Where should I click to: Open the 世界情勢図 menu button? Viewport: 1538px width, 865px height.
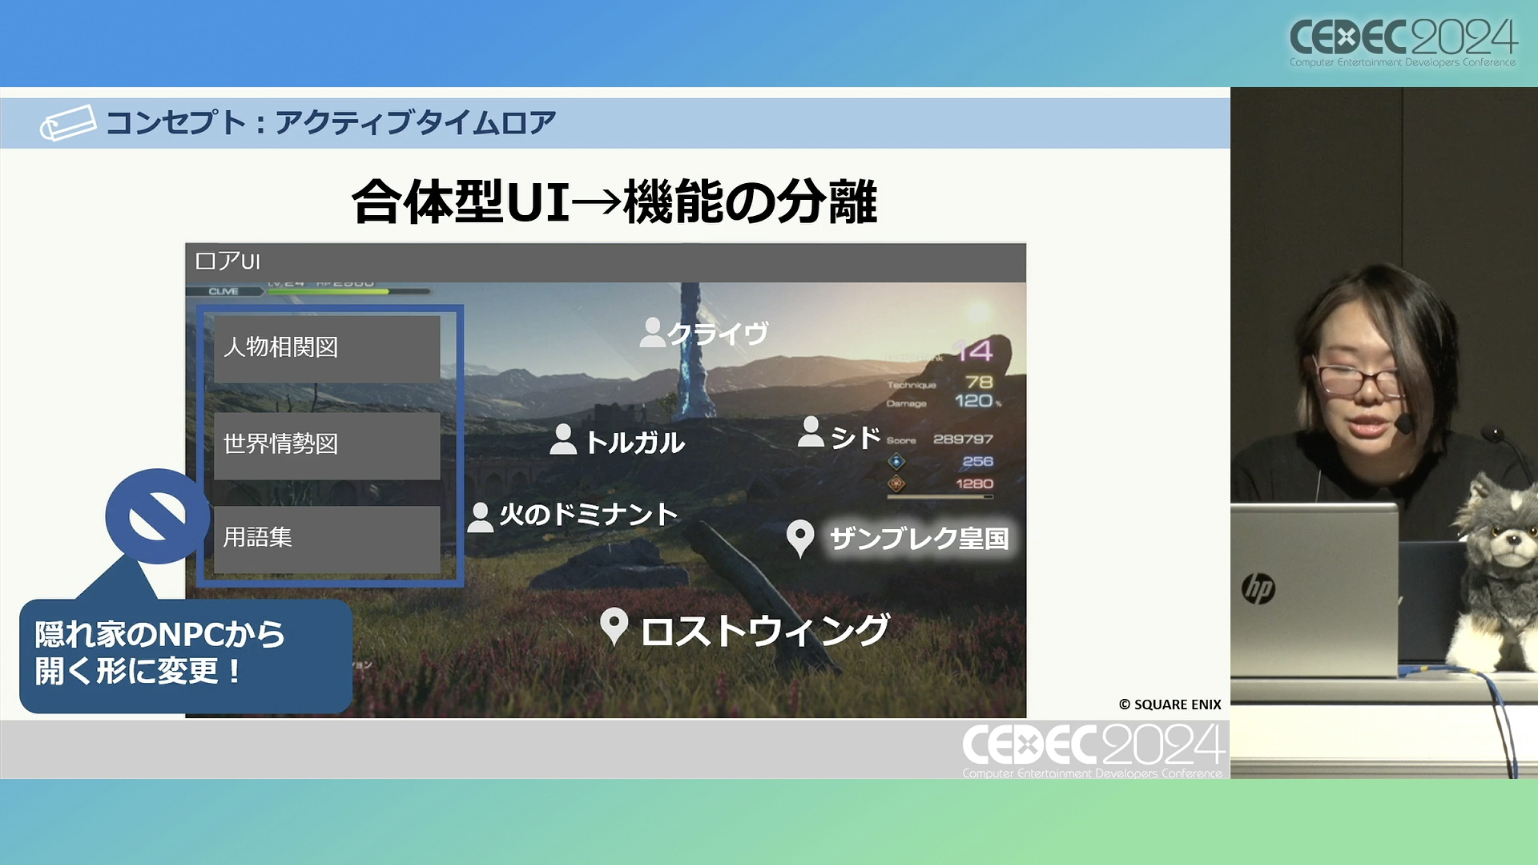click(327, 445)
